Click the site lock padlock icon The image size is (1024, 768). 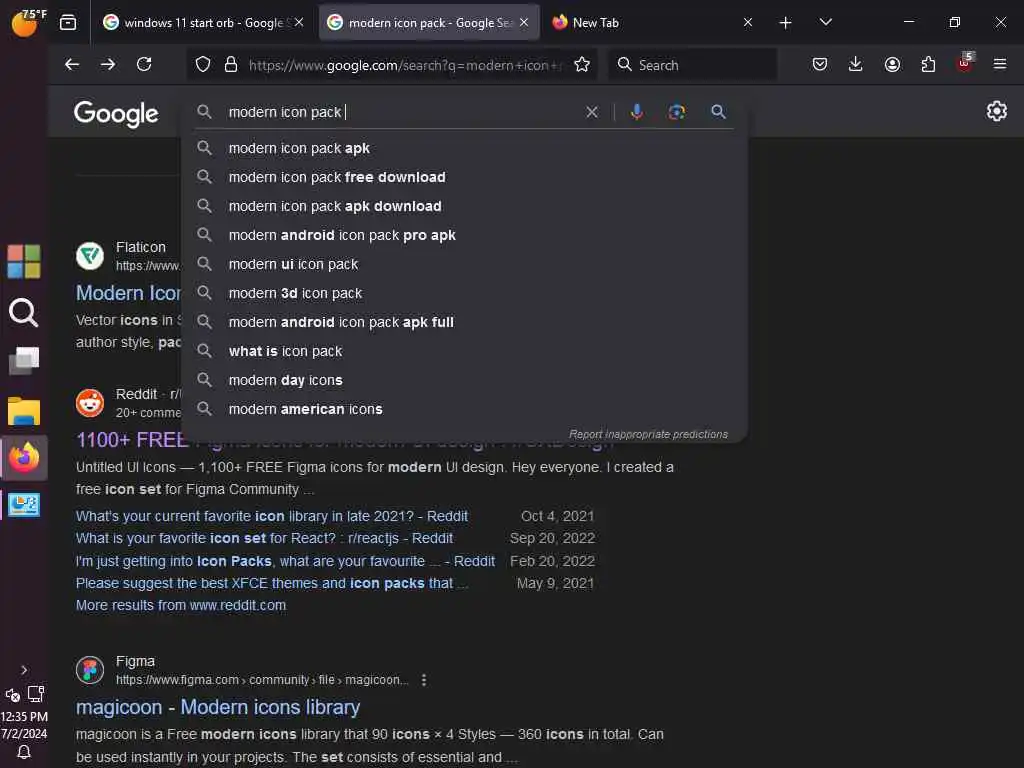(x=231, y=65)
